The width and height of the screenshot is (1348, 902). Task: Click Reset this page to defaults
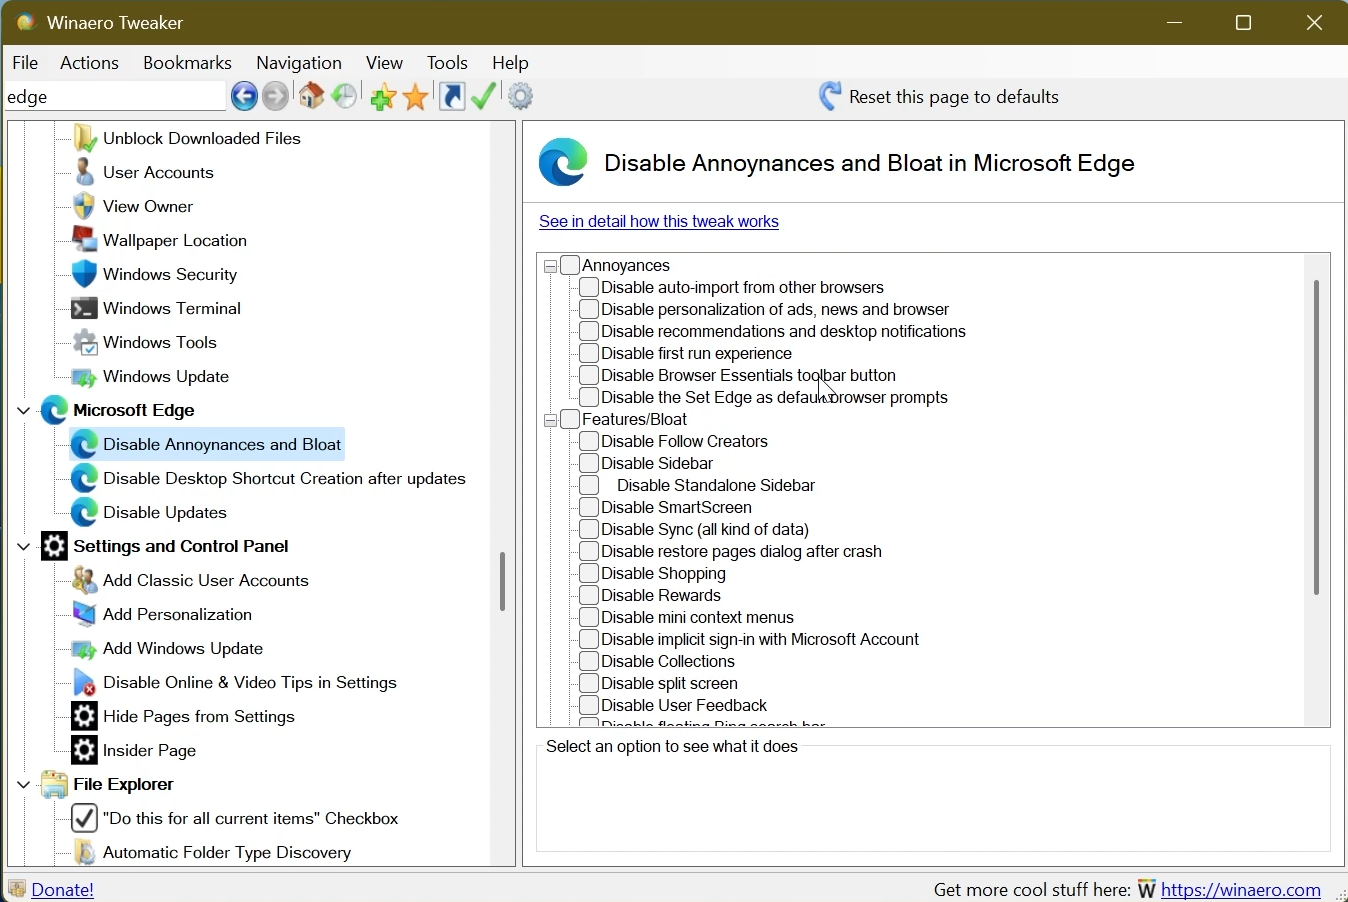coord(952,96)
